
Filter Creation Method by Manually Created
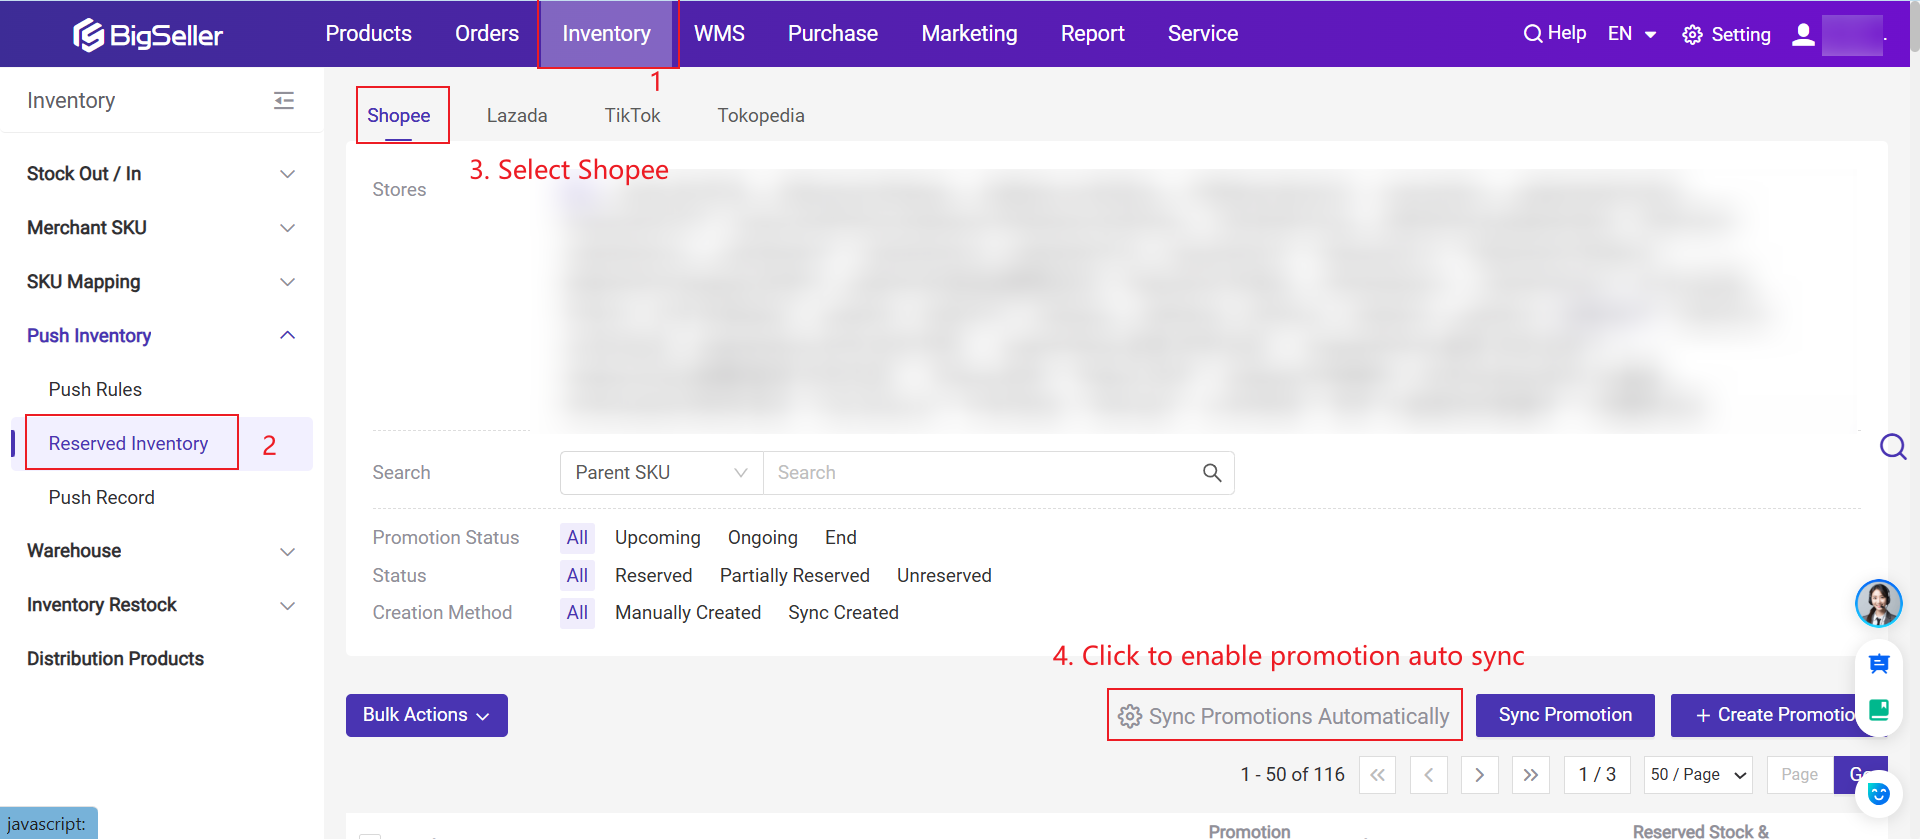688,613
